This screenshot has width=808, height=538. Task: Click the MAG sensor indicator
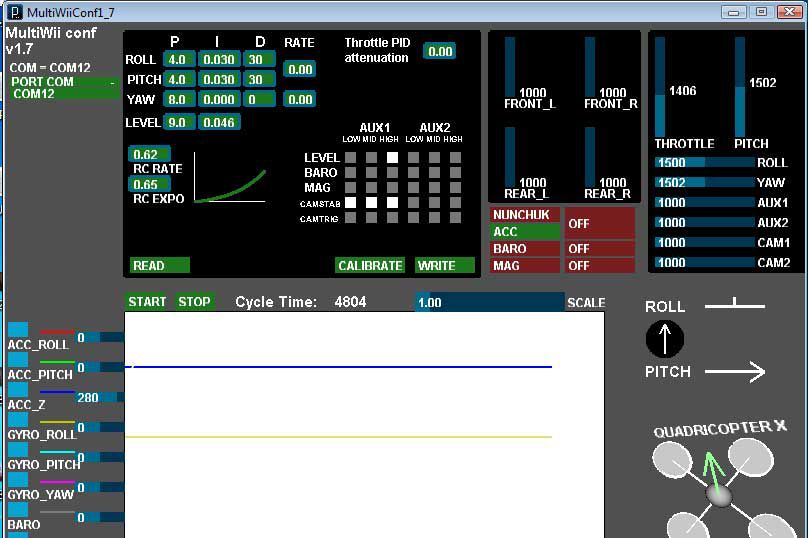pyautogui.click(x=525, y=266)
